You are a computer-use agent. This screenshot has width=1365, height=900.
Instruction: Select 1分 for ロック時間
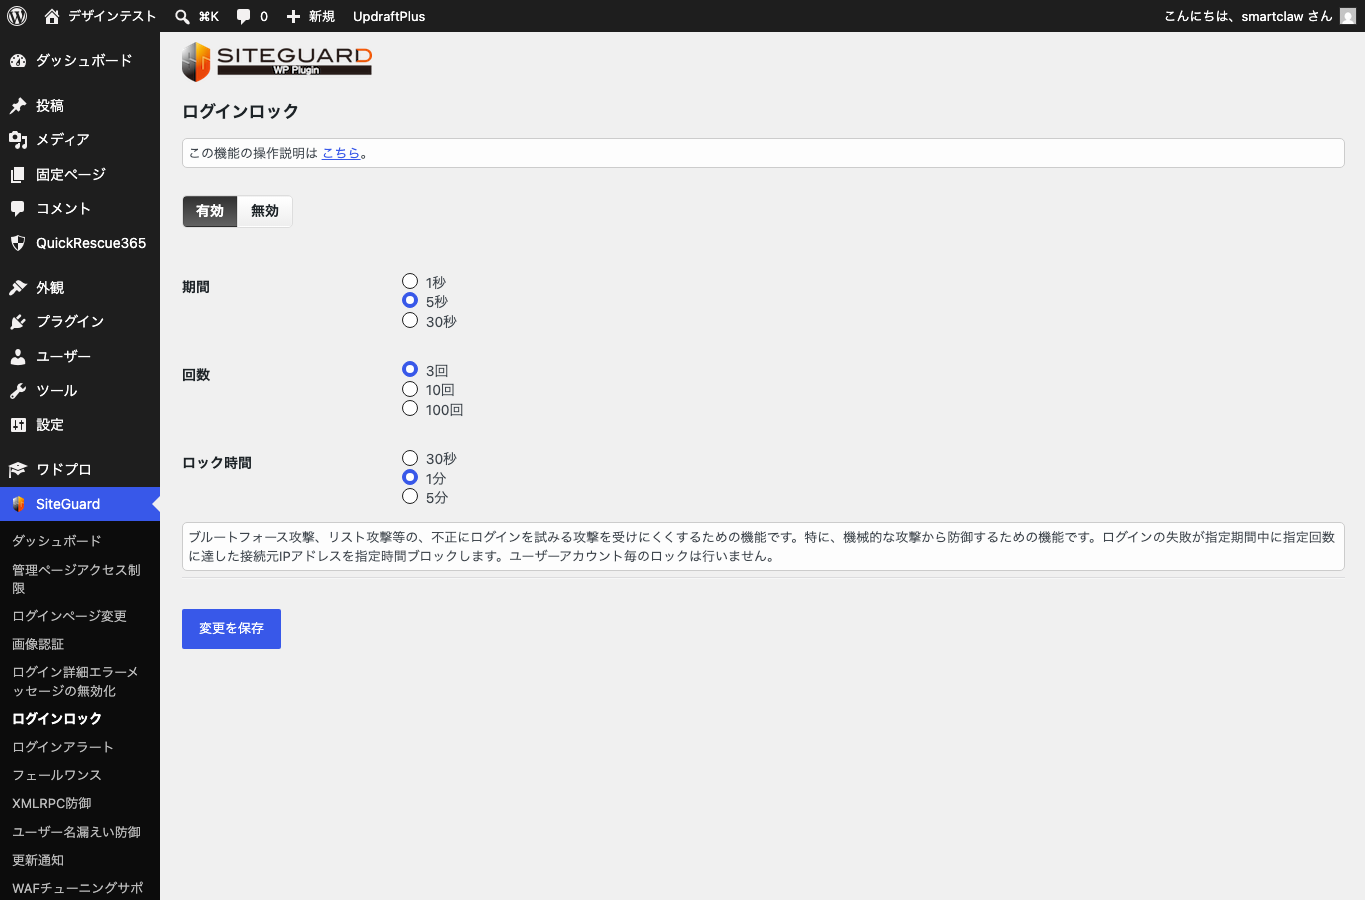click(410, 477)
